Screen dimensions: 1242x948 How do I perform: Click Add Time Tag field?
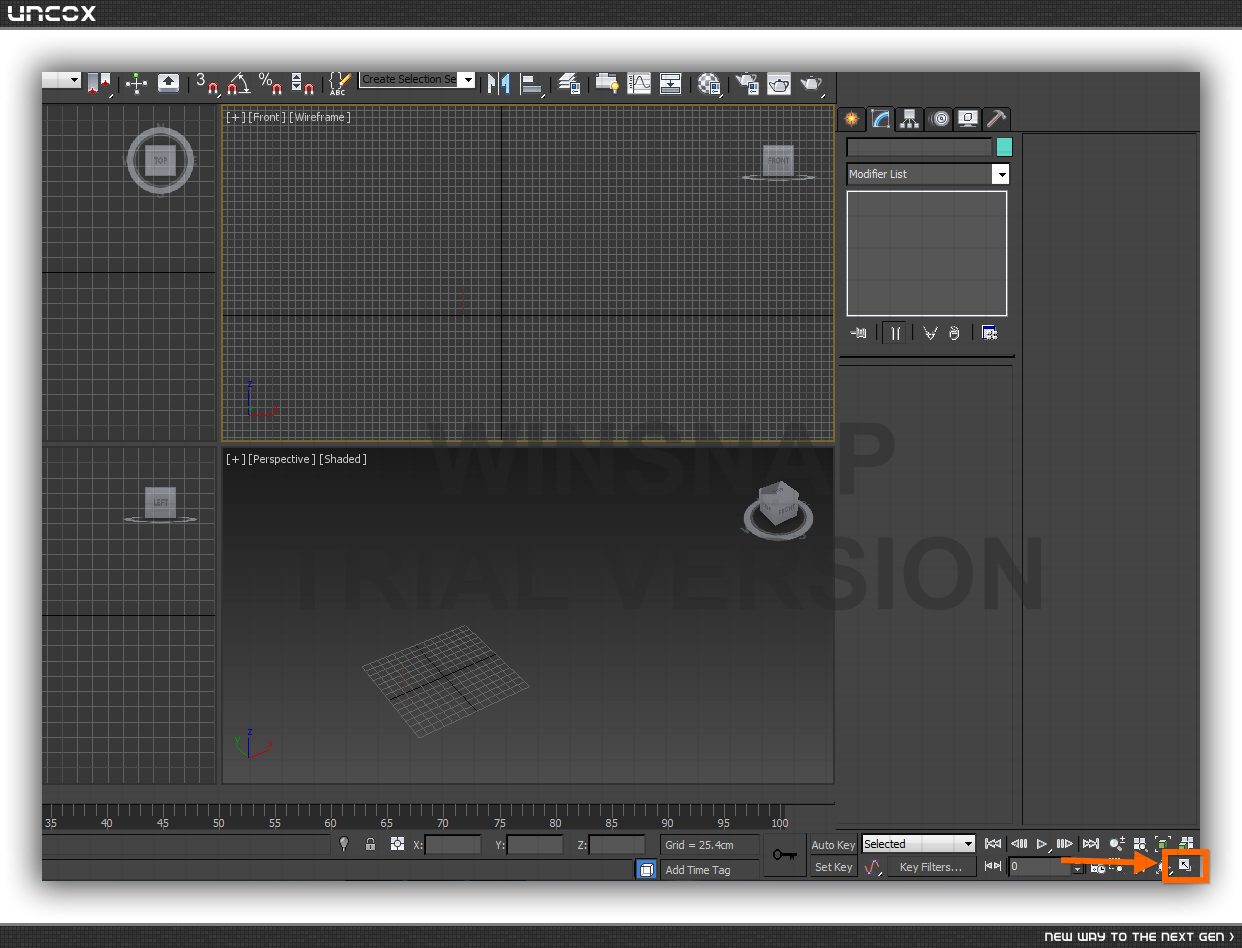[x=710, y=870]
